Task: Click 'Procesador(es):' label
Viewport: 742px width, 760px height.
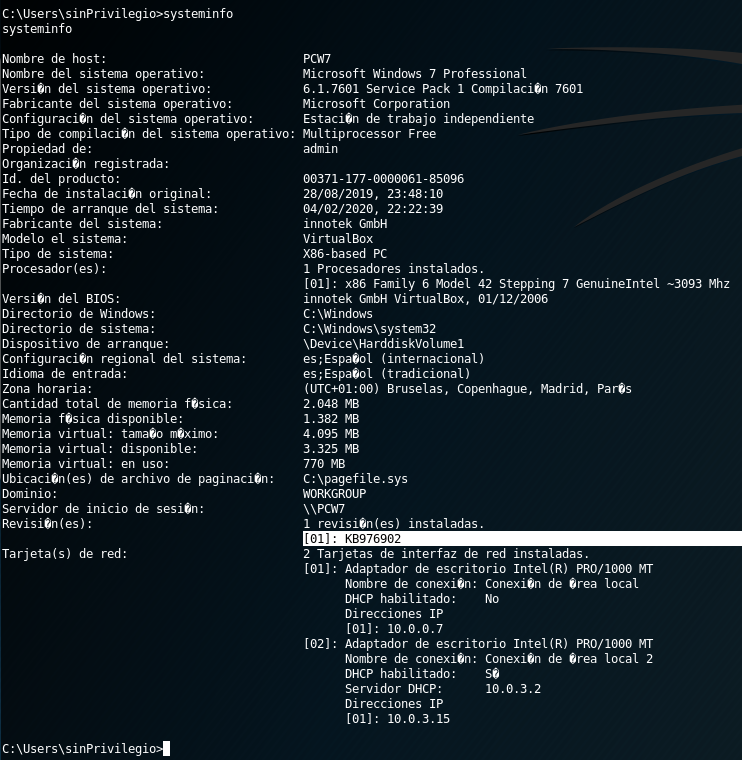Action: tap(54, 269)
